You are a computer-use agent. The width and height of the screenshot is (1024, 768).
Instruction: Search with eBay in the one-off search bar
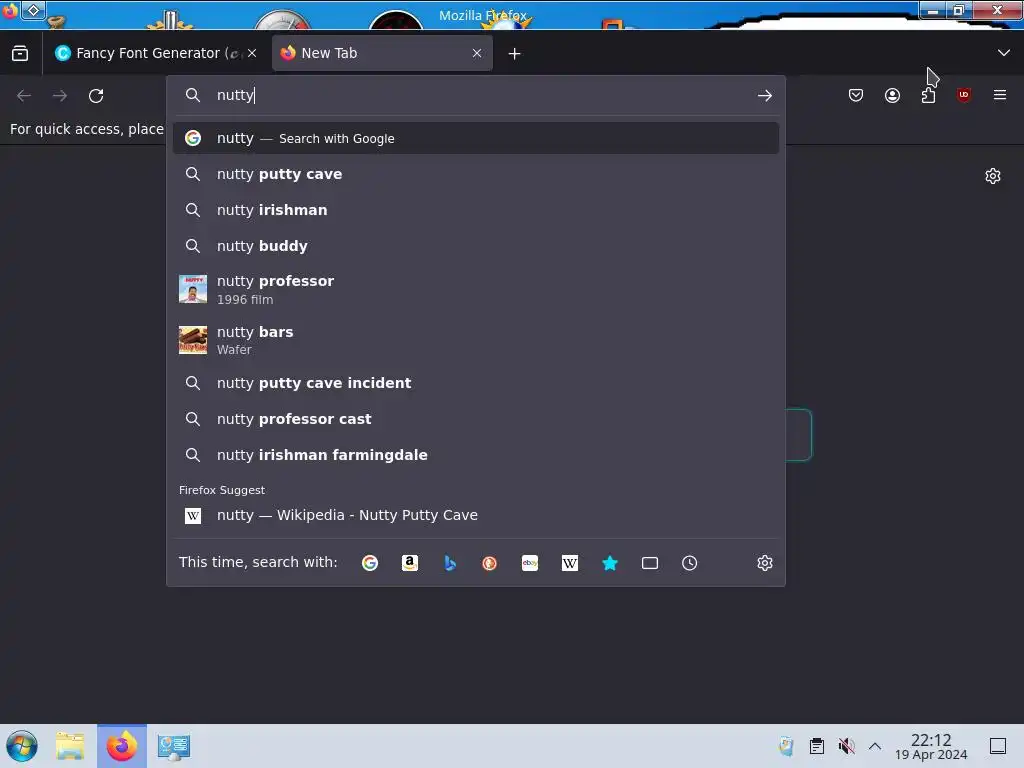(530, 563)
